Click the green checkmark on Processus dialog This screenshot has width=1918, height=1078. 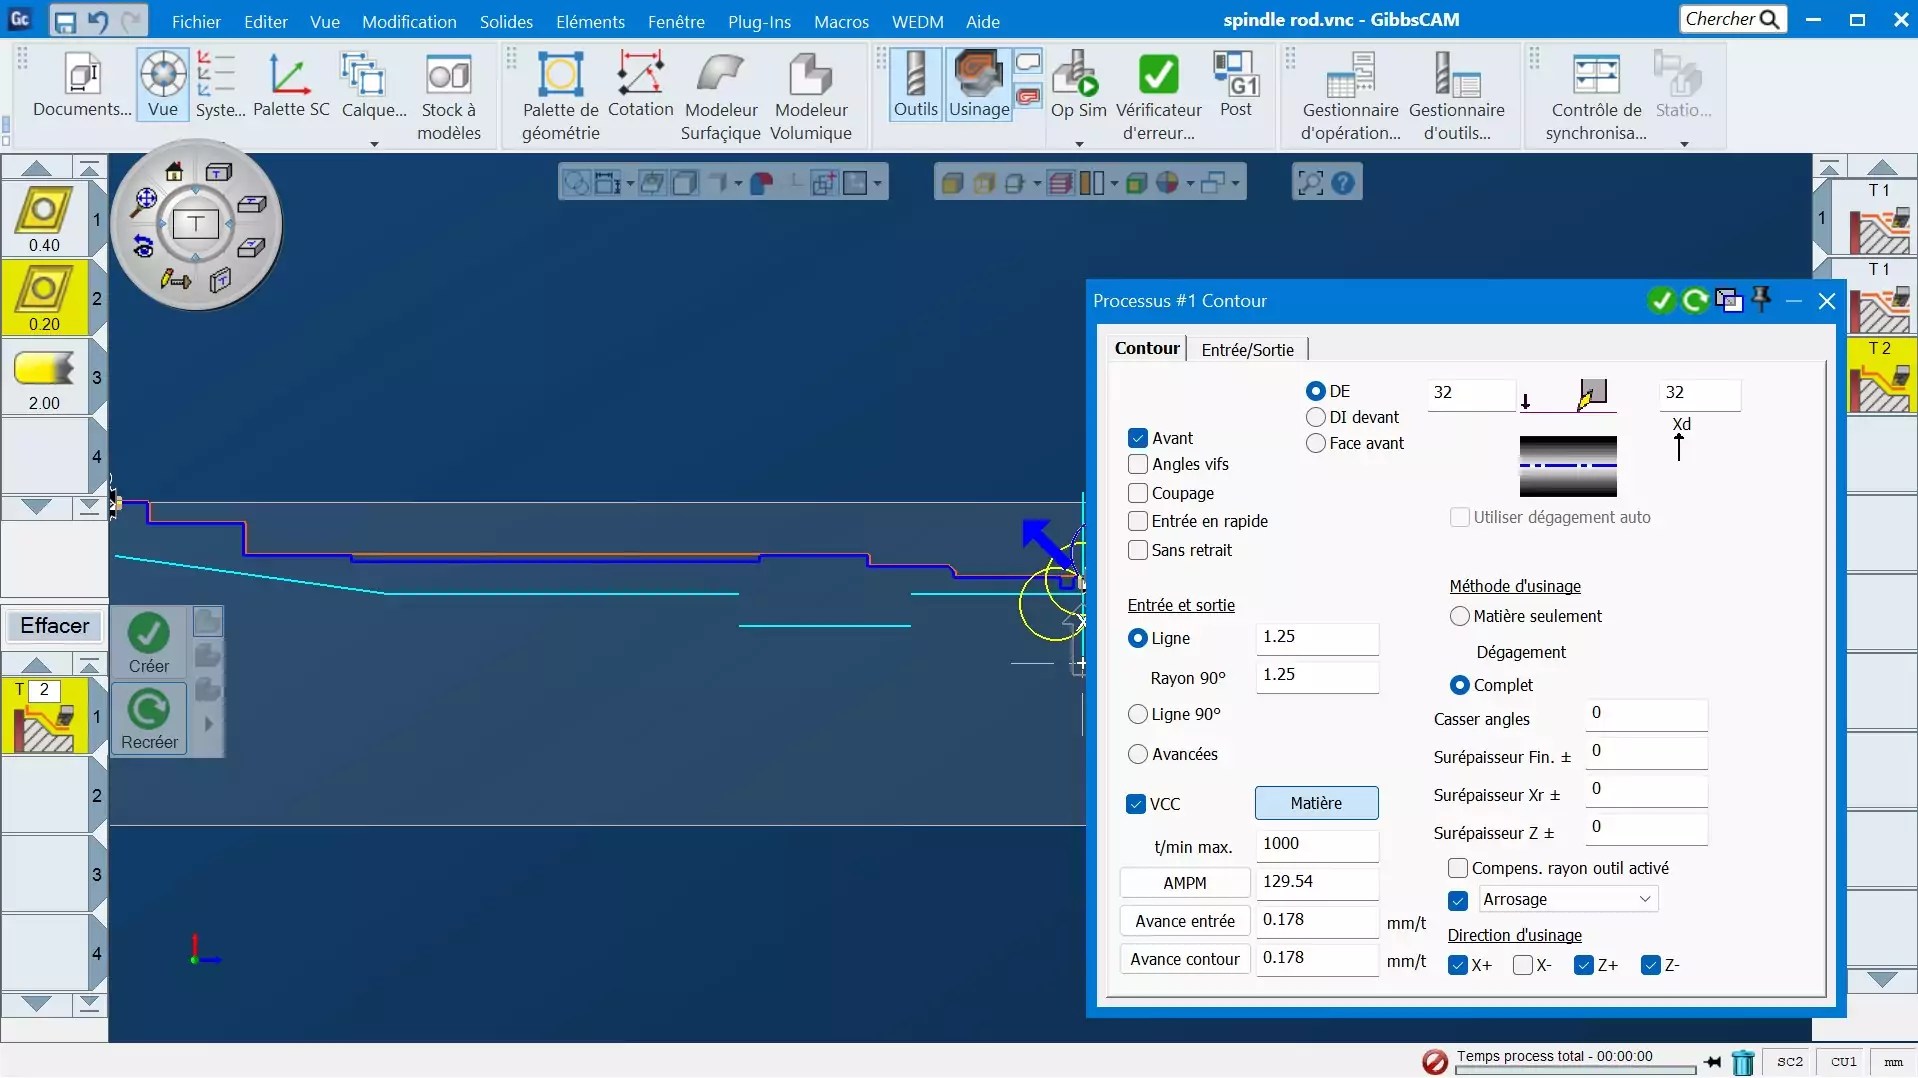tap(1662, 300)
